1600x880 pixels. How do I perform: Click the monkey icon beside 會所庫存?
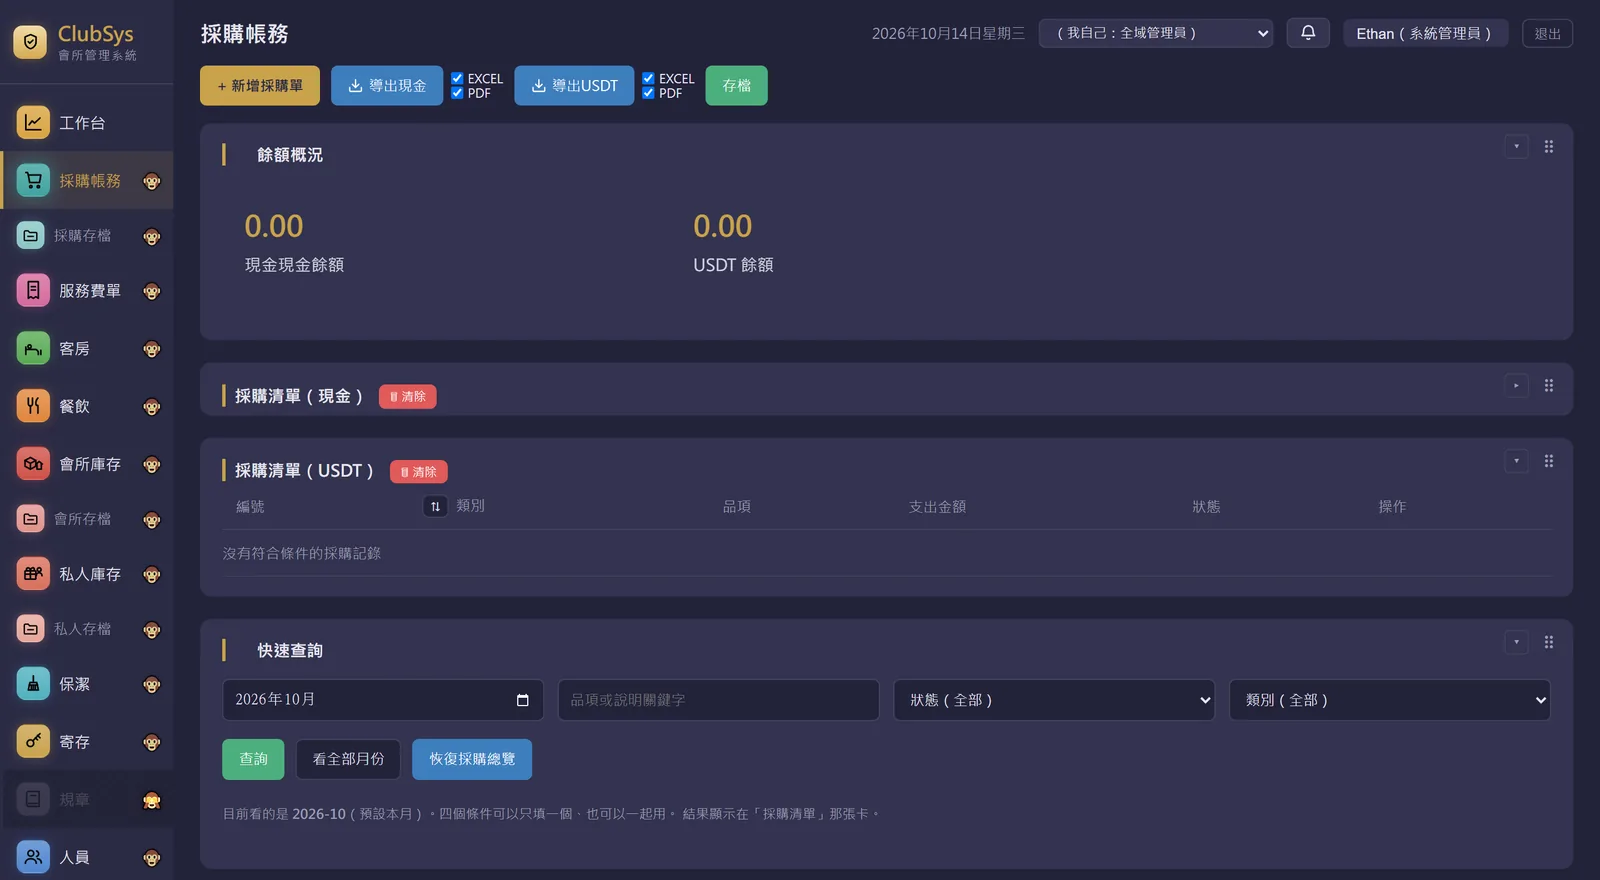coord(152,465)
